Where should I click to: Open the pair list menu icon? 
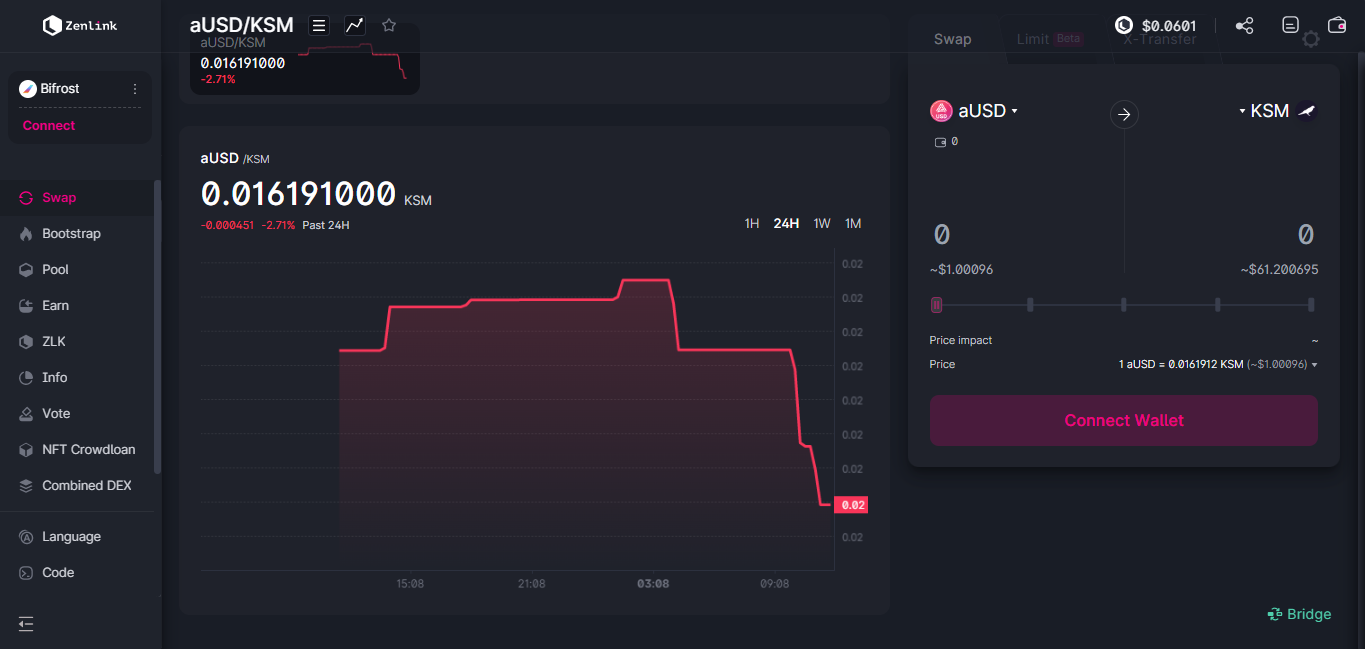click(x=319, y=25)
